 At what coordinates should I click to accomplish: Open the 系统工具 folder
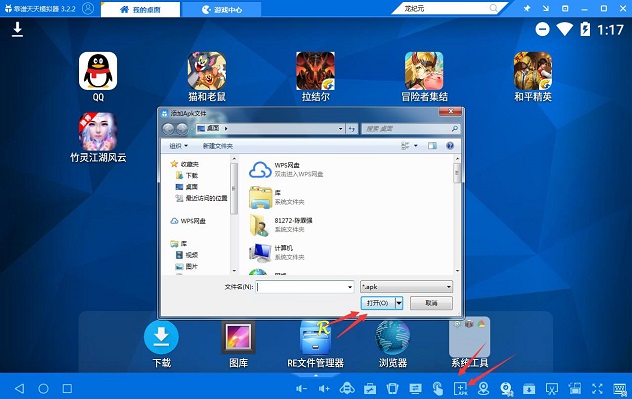click(470, 337)
